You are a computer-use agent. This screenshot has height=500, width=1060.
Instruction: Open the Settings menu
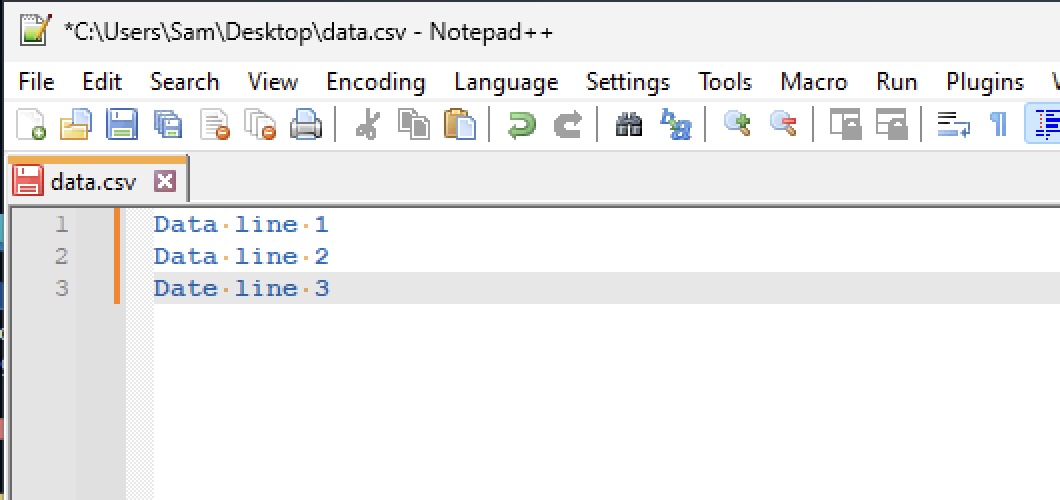(628, 82)
